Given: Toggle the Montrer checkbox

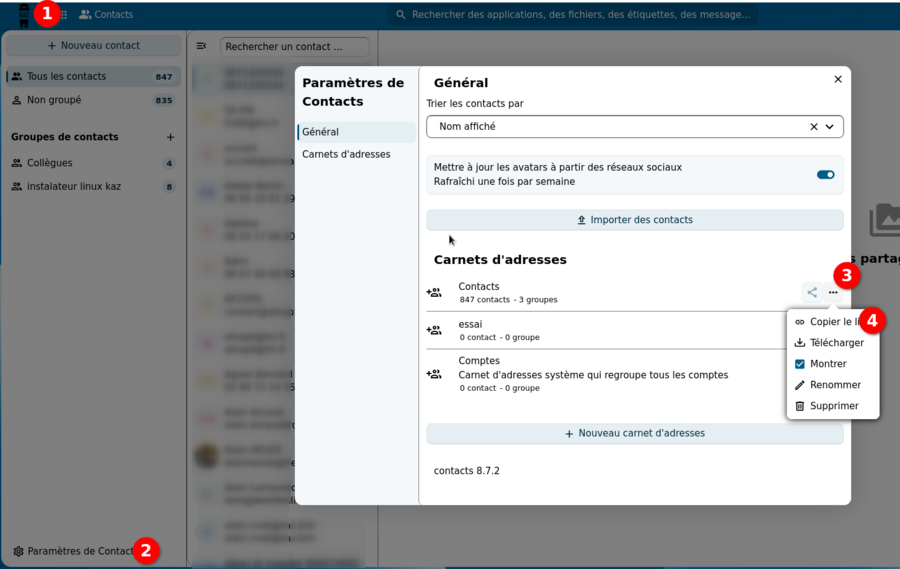Looking at the screenshot, I should click(x=800, y=364).
